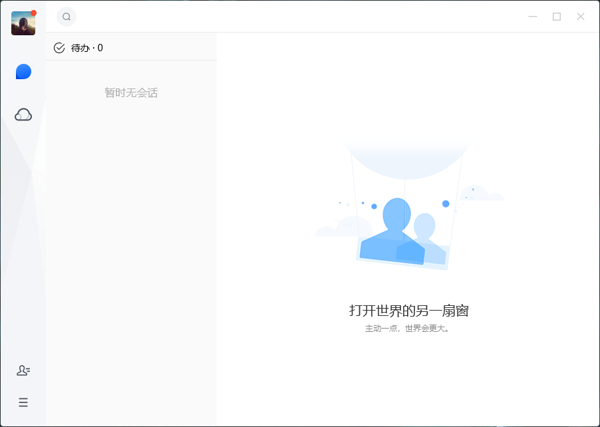Viewport: 600px width, 427px height.
Task: Open the Contacts icon in sidebar
Action: click(x=23, y=371)
